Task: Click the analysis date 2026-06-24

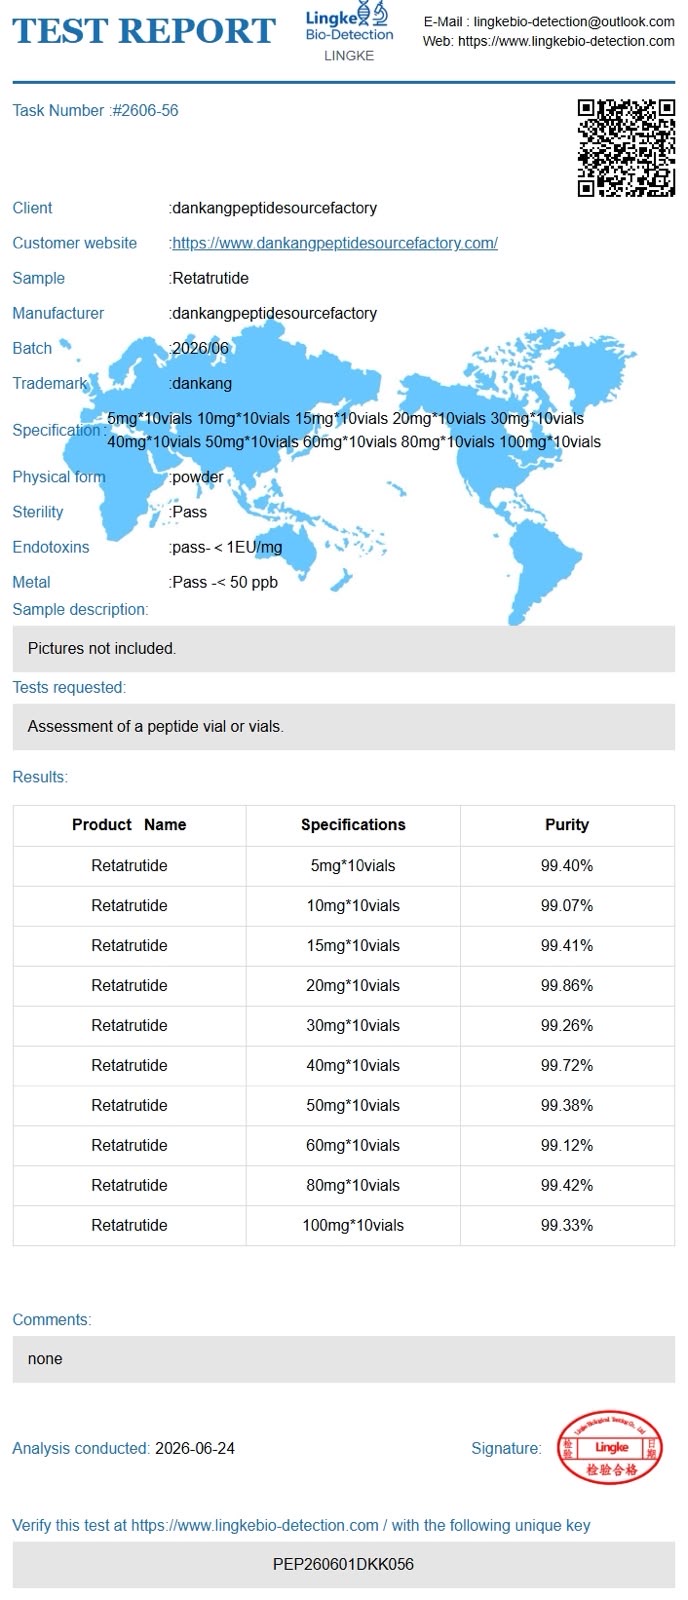Action: 195,1448
